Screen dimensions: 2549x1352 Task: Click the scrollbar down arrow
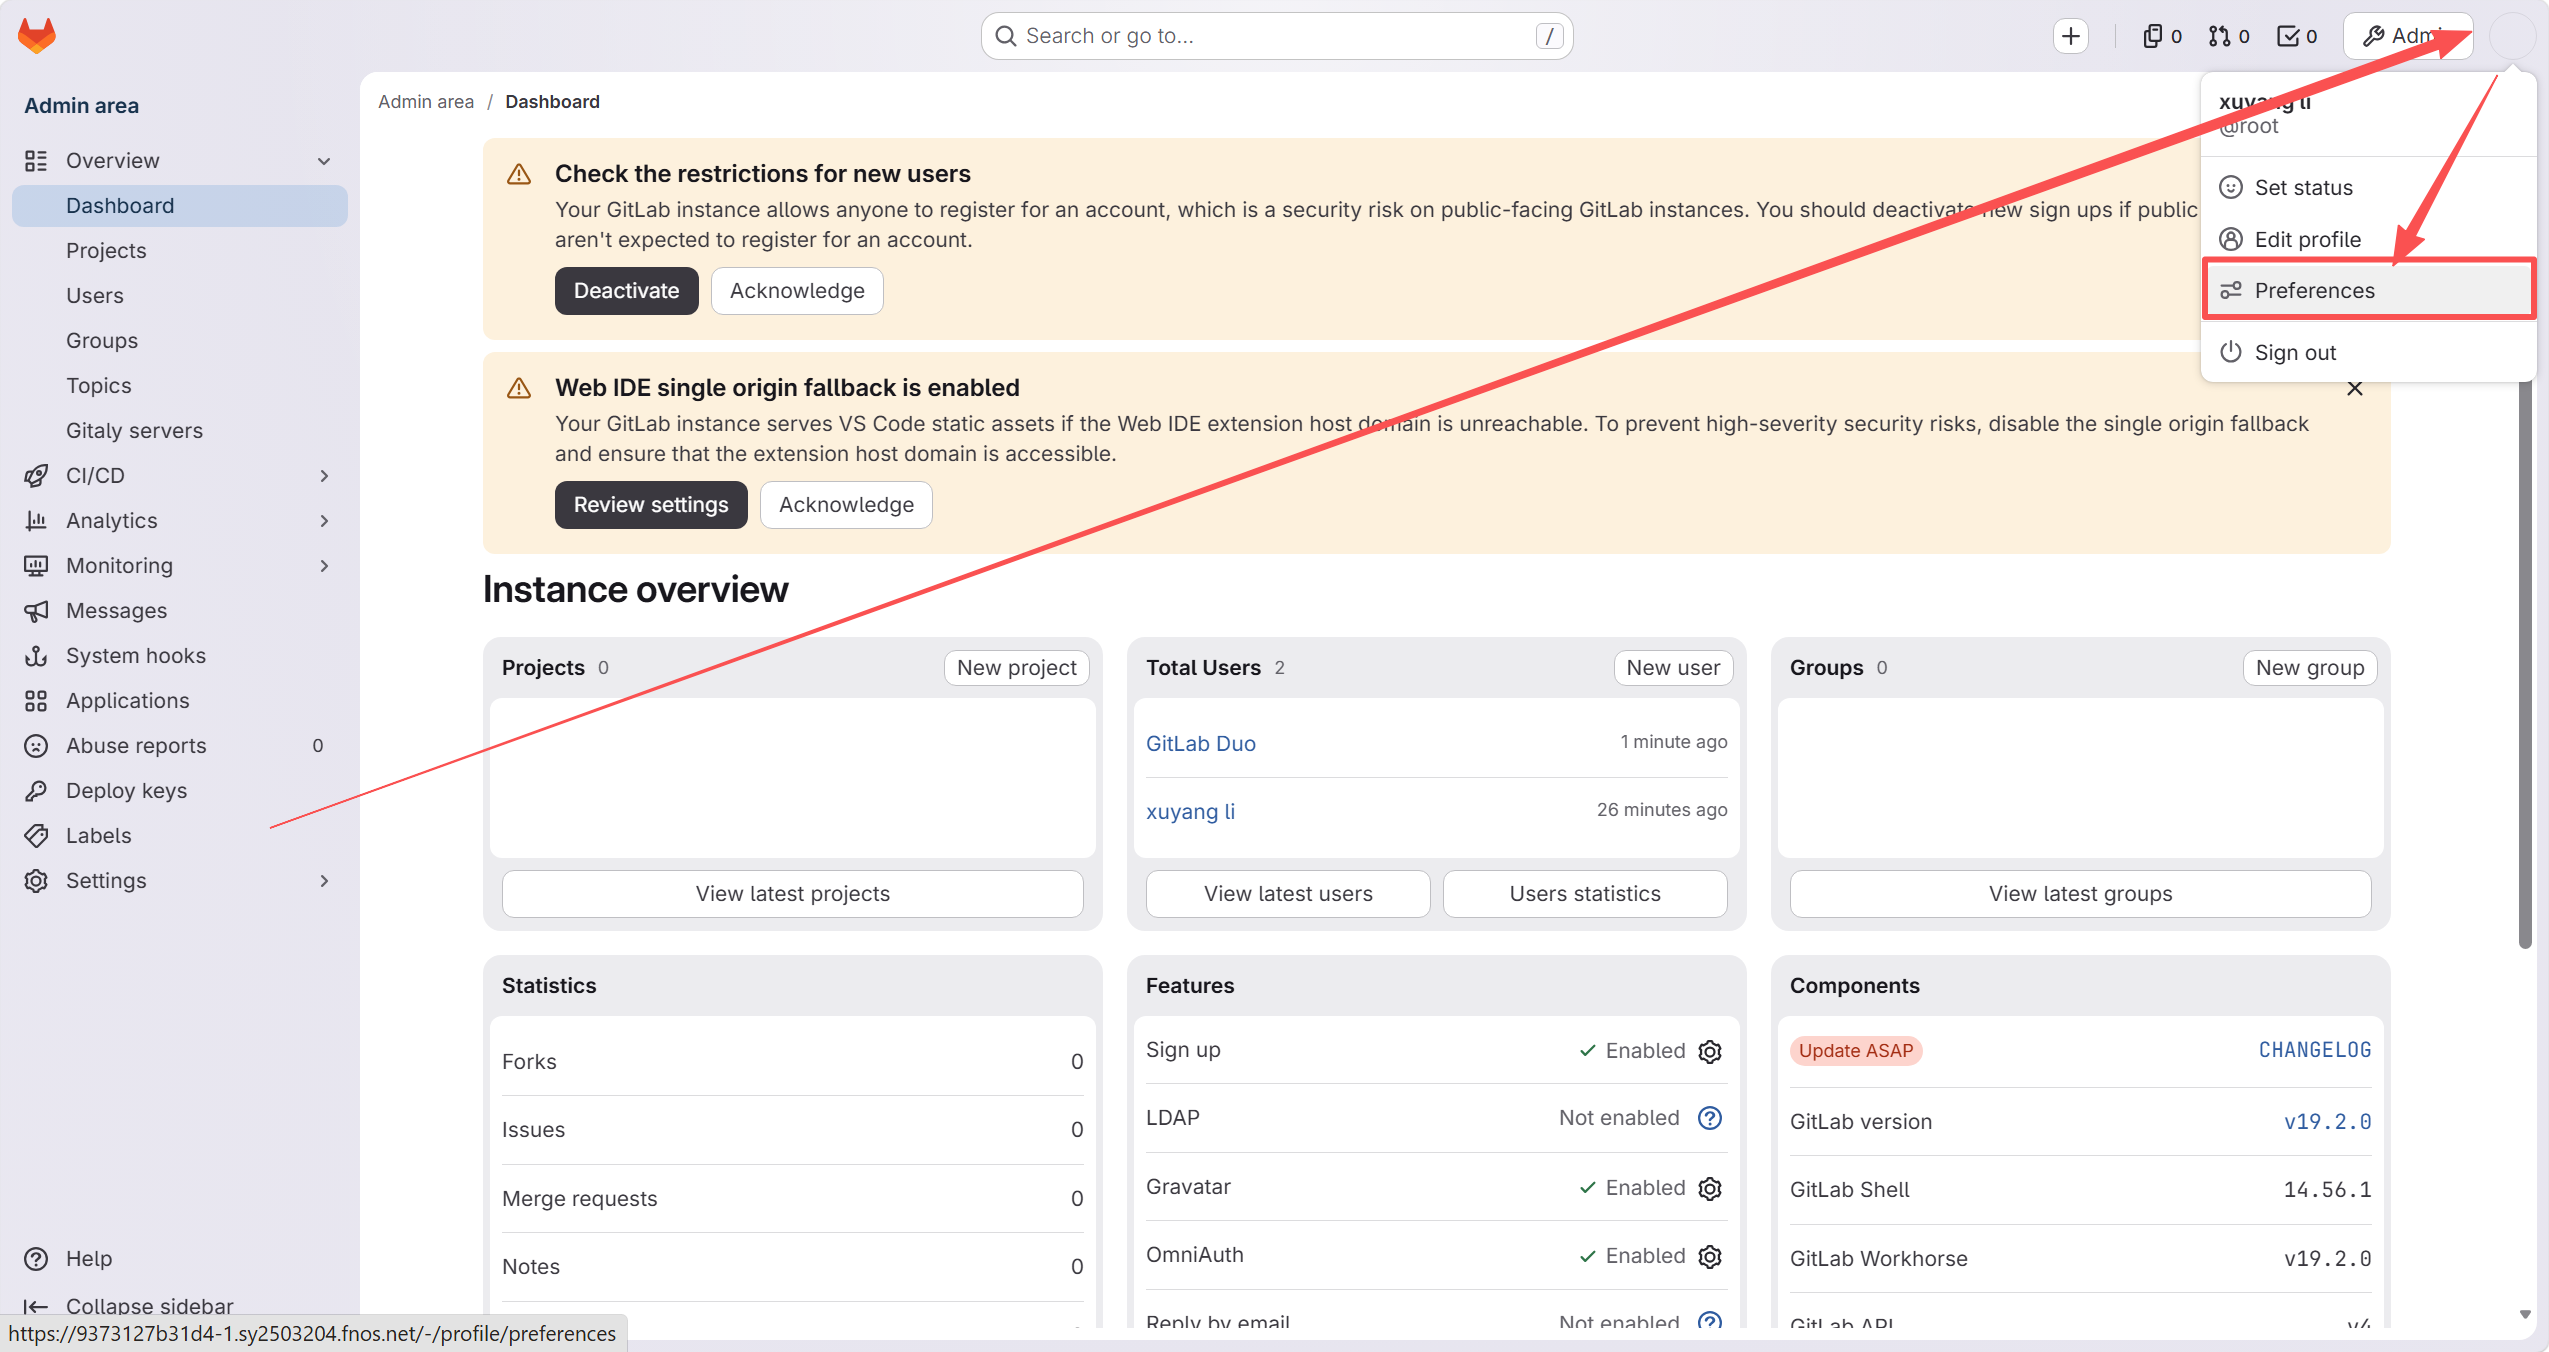[x=2525, y=1314]
